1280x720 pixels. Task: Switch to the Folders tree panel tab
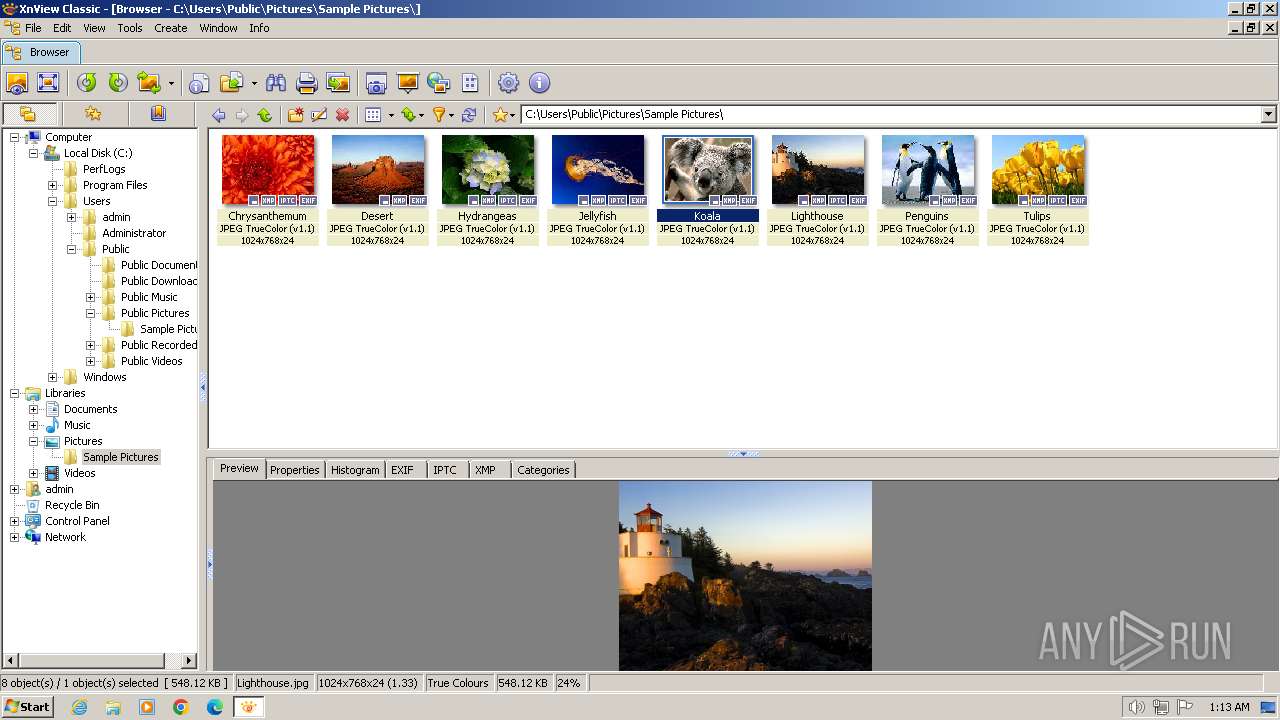point(28,114)
